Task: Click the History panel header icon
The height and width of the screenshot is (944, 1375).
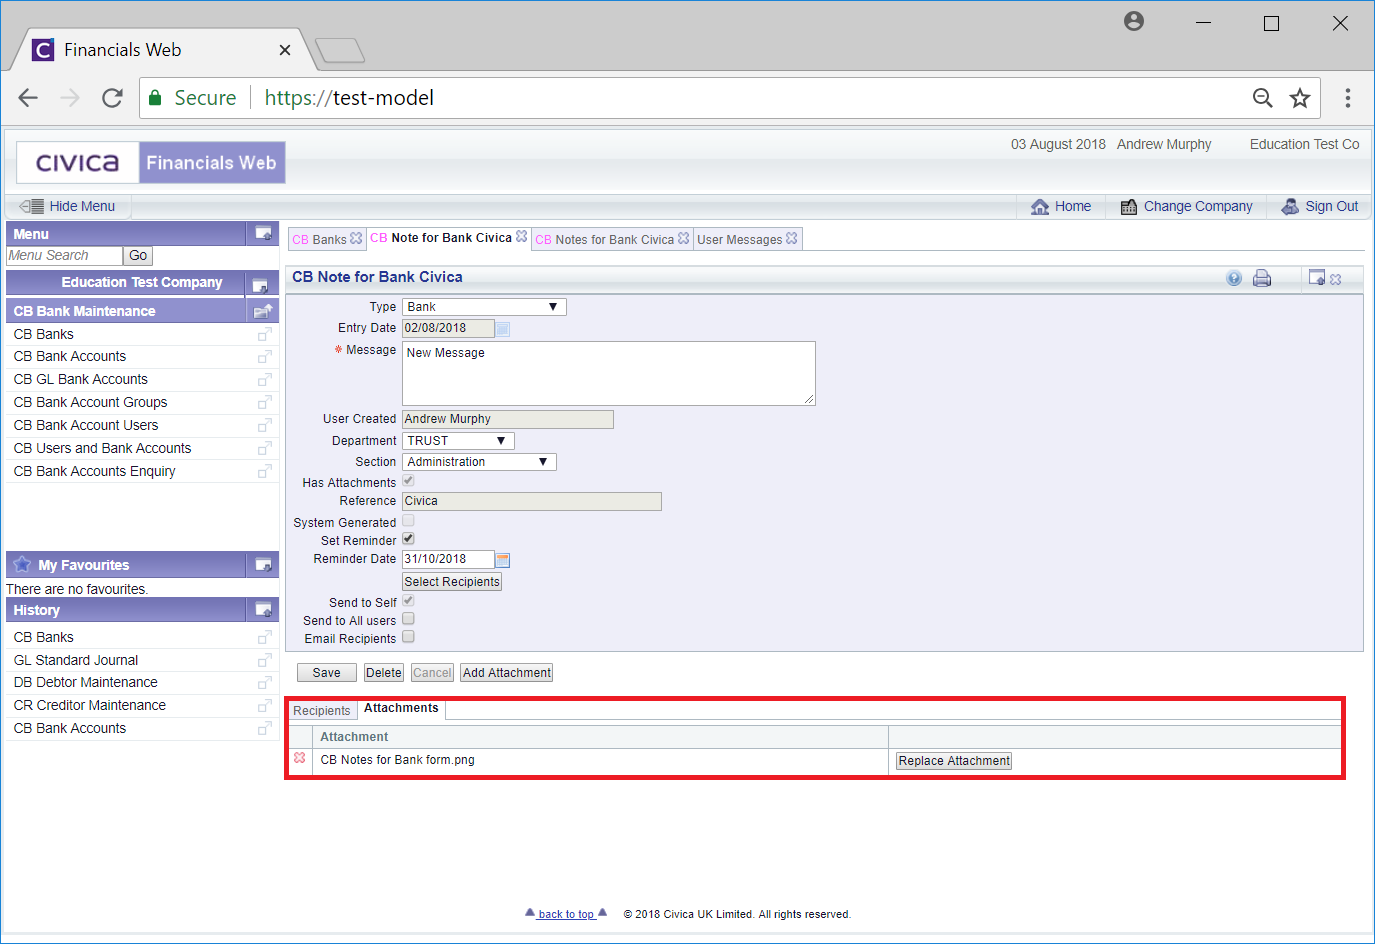Action: (x=263, y=610)
